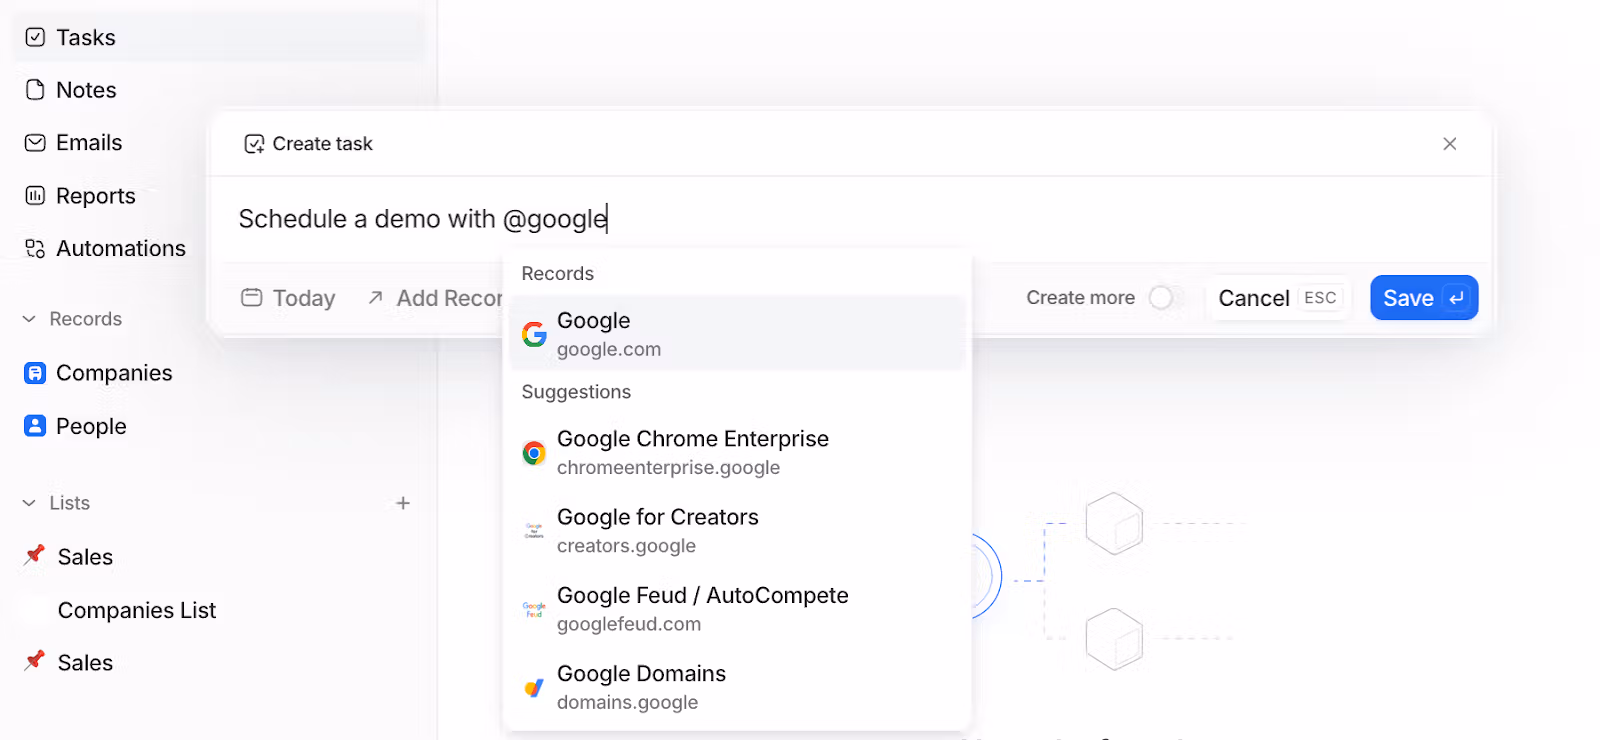Click the Google Feud logo icon
1600x740 pixels.
coord(534,609)
